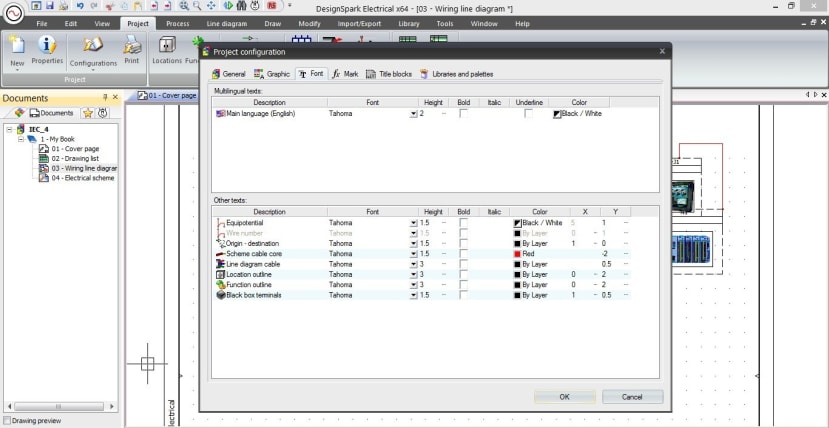
Task: Click the pan arrows icon in toolbar
Action: tap(211, 6)
